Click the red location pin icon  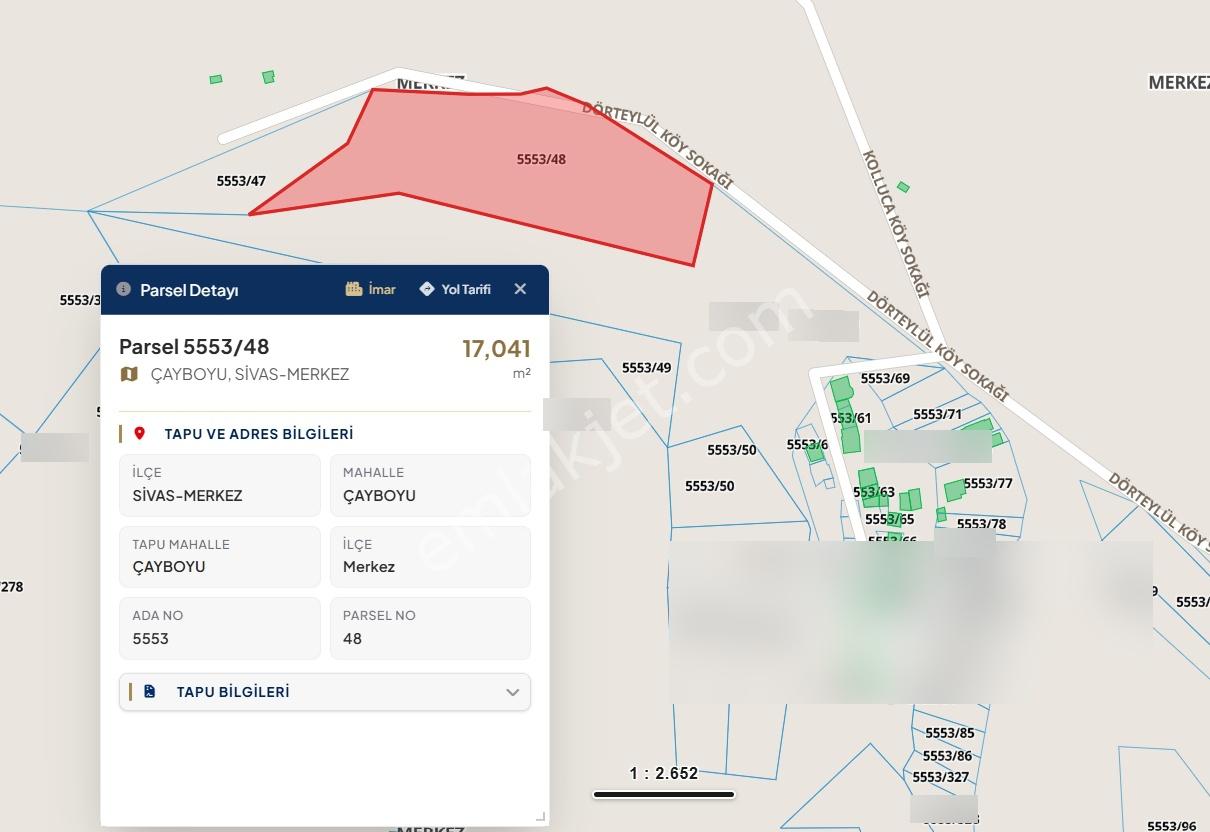click(140, 433)
